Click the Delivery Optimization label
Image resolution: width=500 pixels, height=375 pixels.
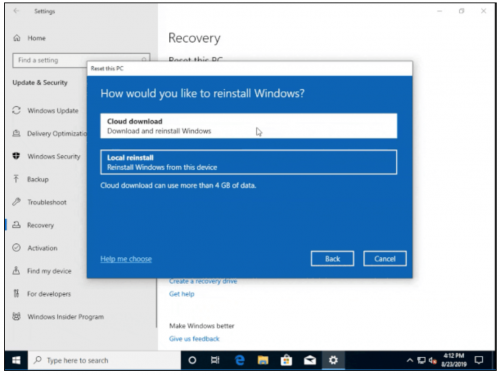(x=57, y=134)
